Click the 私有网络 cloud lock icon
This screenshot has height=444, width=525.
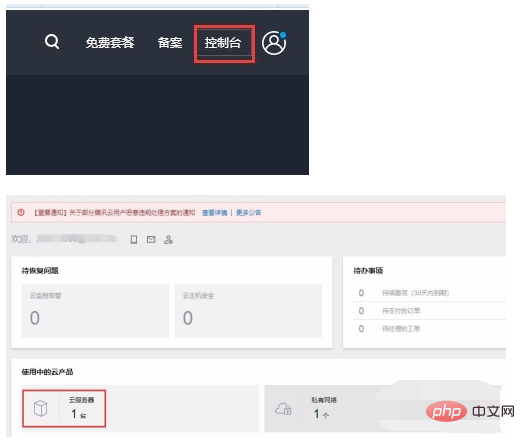[x=283, y=409]
